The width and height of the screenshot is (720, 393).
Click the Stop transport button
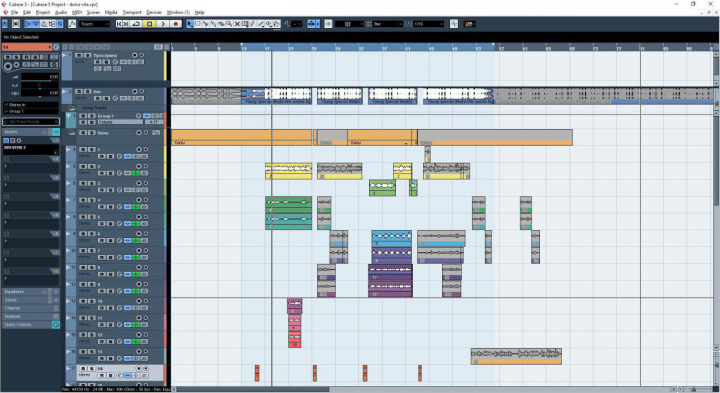click(149, 24)
